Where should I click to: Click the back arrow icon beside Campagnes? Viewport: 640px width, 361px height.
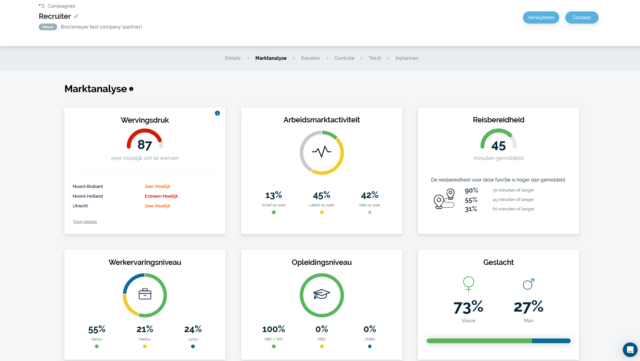point(41,6)
